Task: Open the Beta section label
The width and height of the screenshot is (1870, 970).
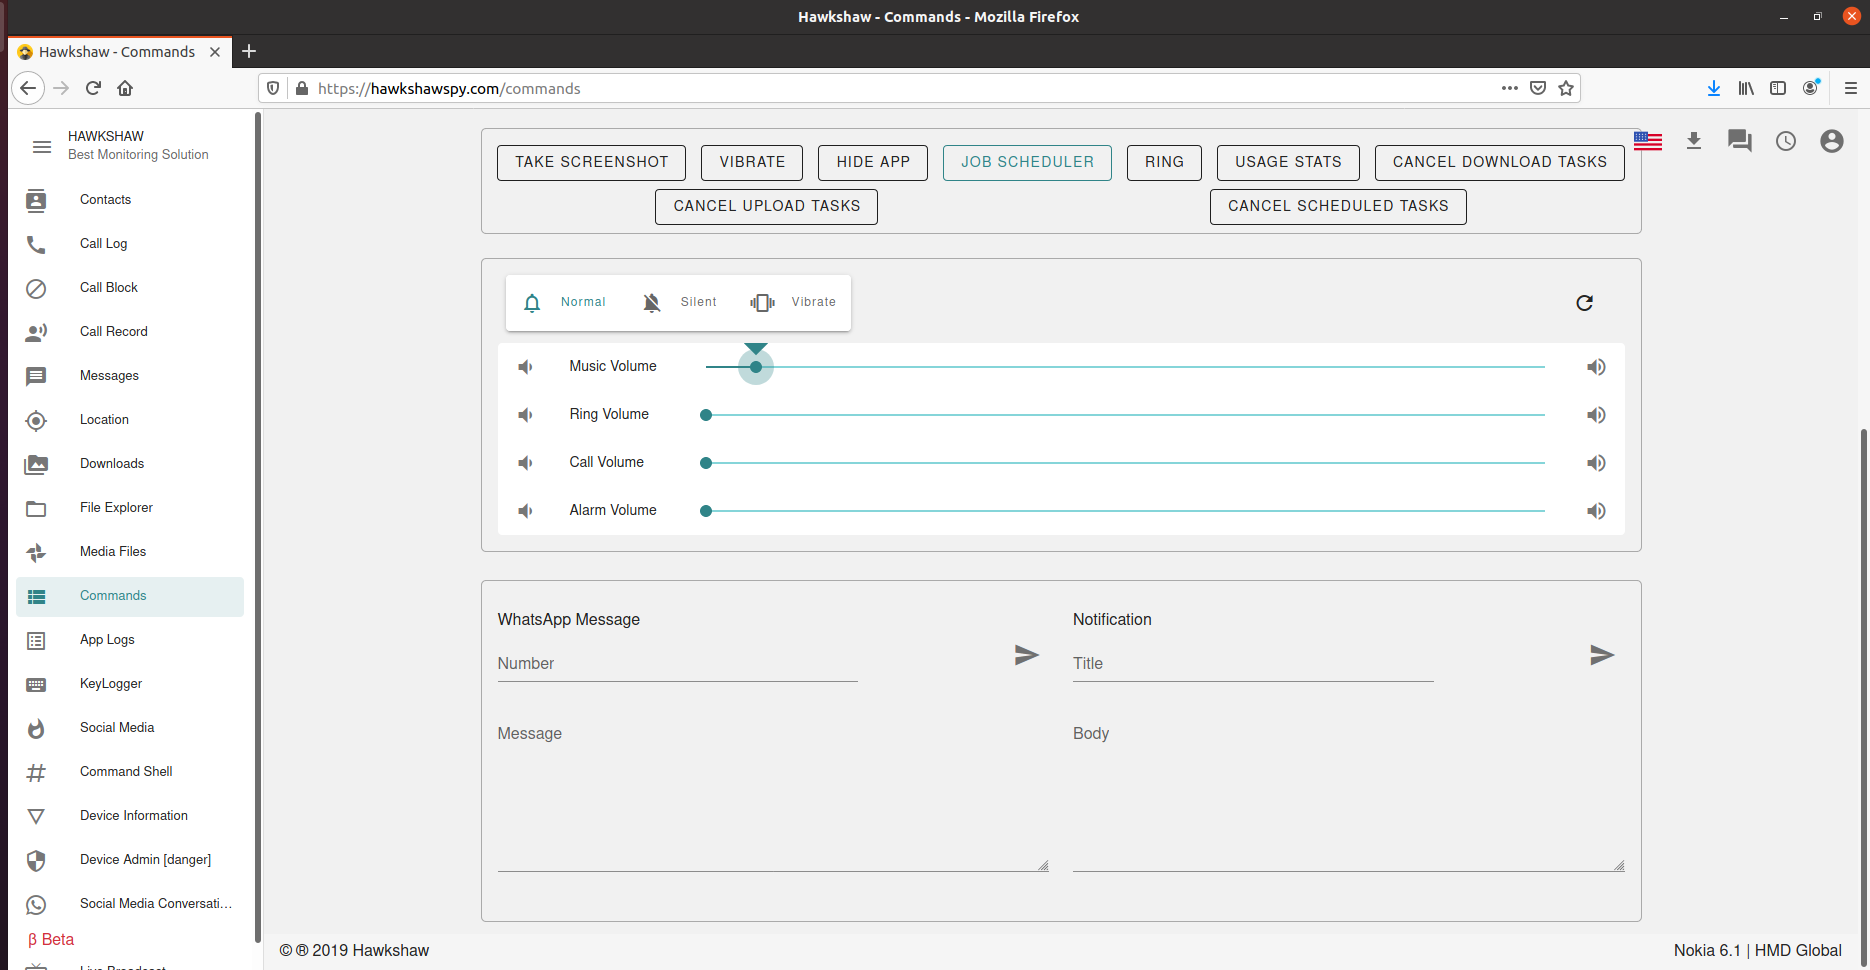Action: pos(51,939)
